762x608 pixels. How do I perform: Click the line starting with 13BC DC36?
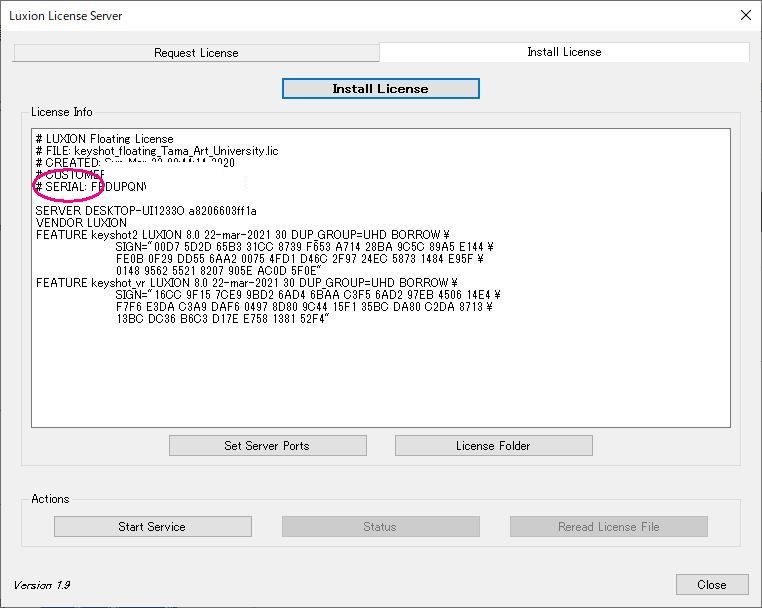pos(223,319)
